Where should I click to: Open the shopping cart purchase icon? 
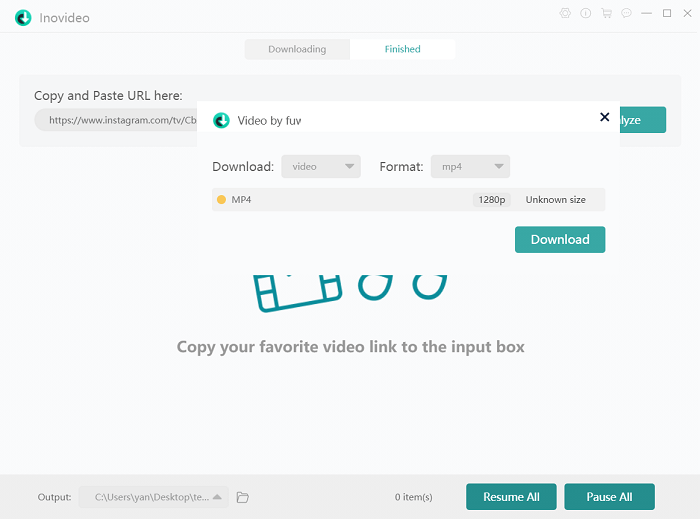[x=606, y=13]
